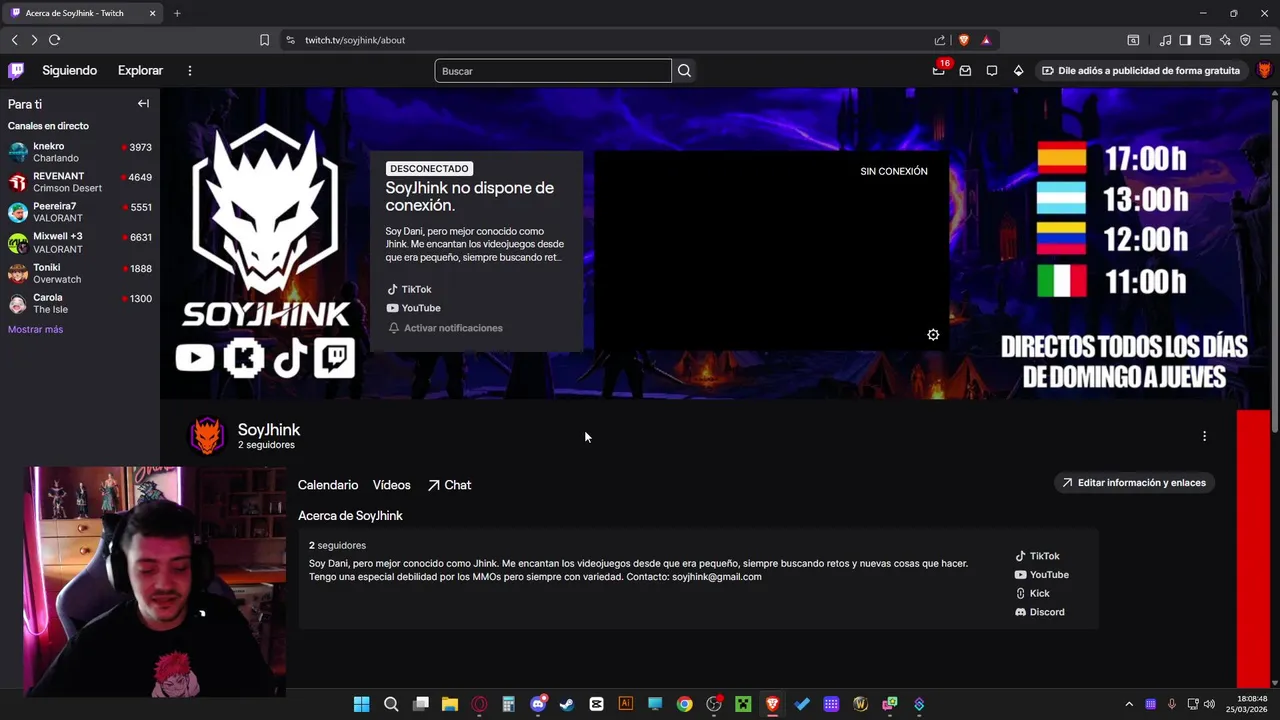
Task: Expand sidebar with Mostrar más
Action: pyautogui.click(x=35, y=329)
